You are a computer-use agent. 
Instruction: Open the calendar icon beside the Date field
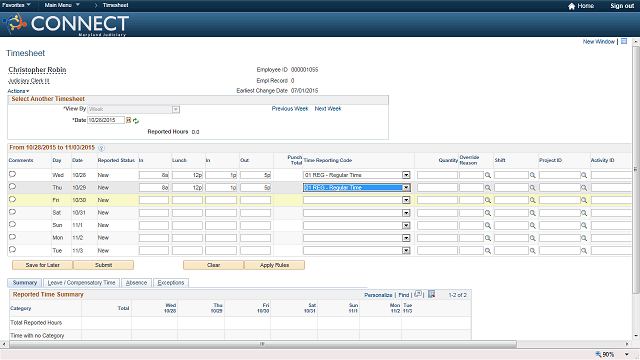coord(128,120)
